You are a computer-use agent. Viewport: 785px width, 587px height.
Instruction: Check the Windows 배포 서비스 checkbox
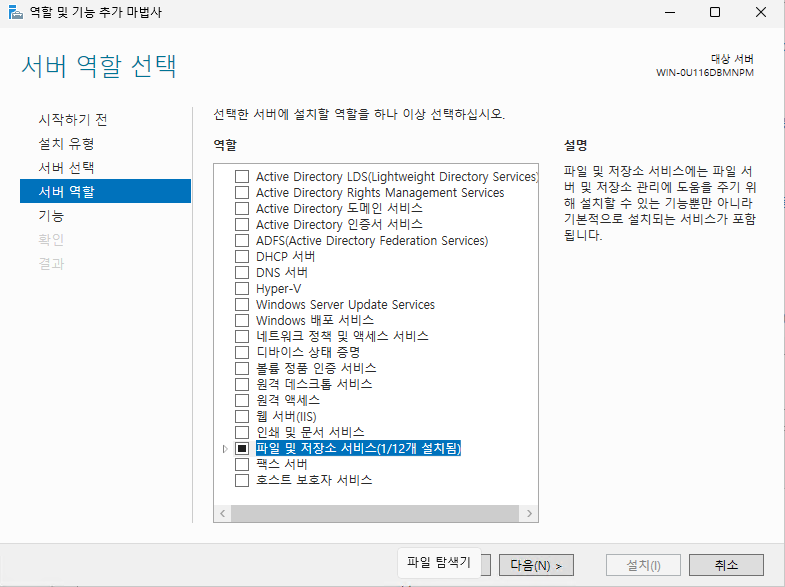(242, 320)
